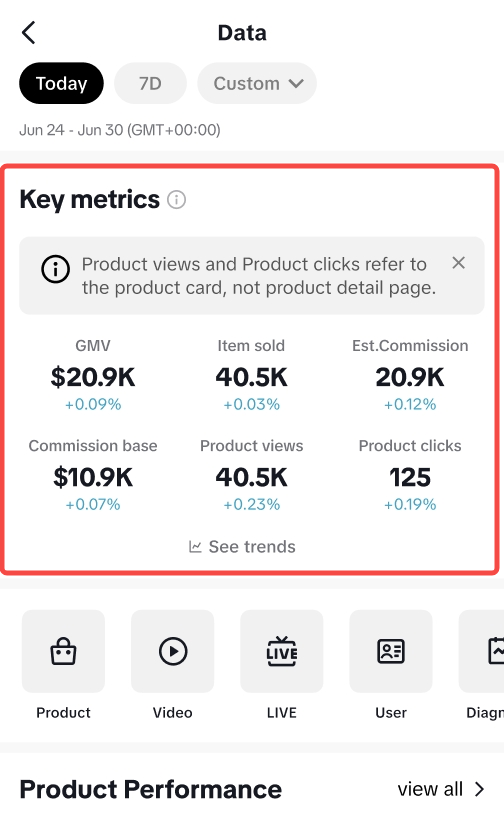The height and width of the screenshot is (826, 504).
Task: Select the Item sold metric
Action: pos(252,375)
